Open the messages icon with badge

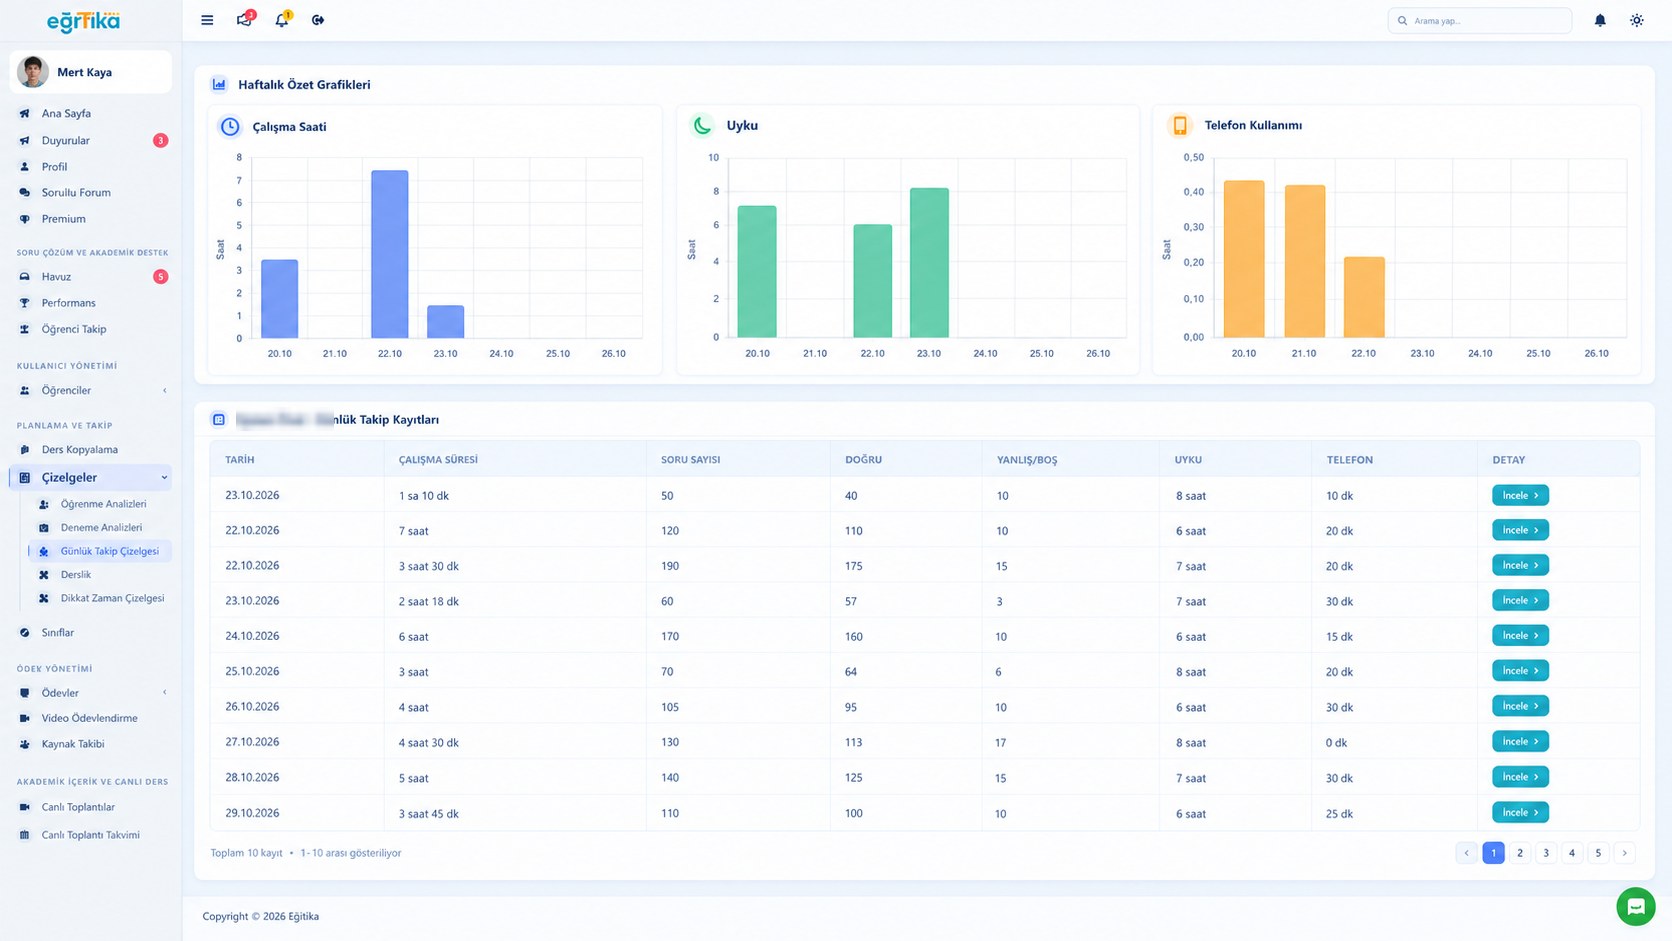pyautogui.click(x=245, y=19)
